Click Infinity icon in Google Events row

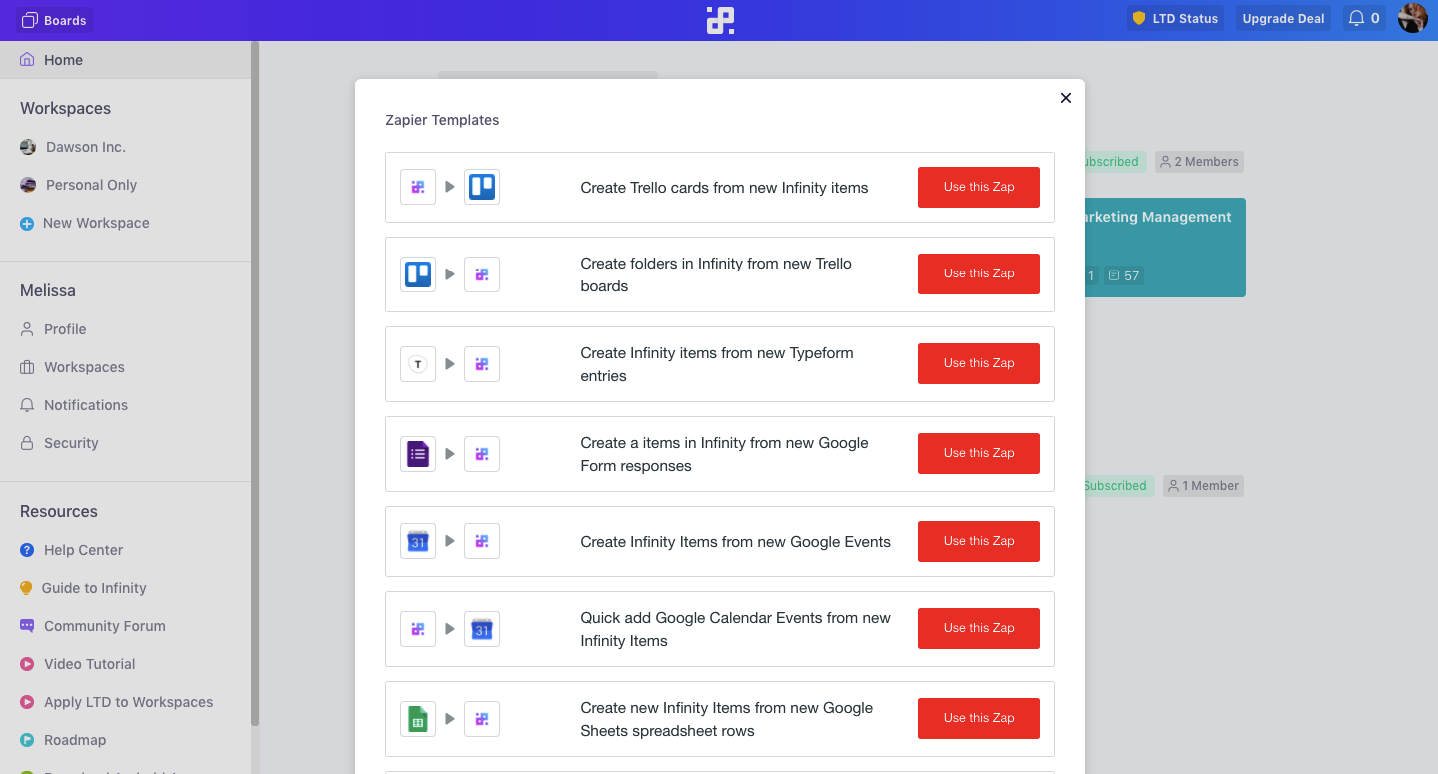482,541
